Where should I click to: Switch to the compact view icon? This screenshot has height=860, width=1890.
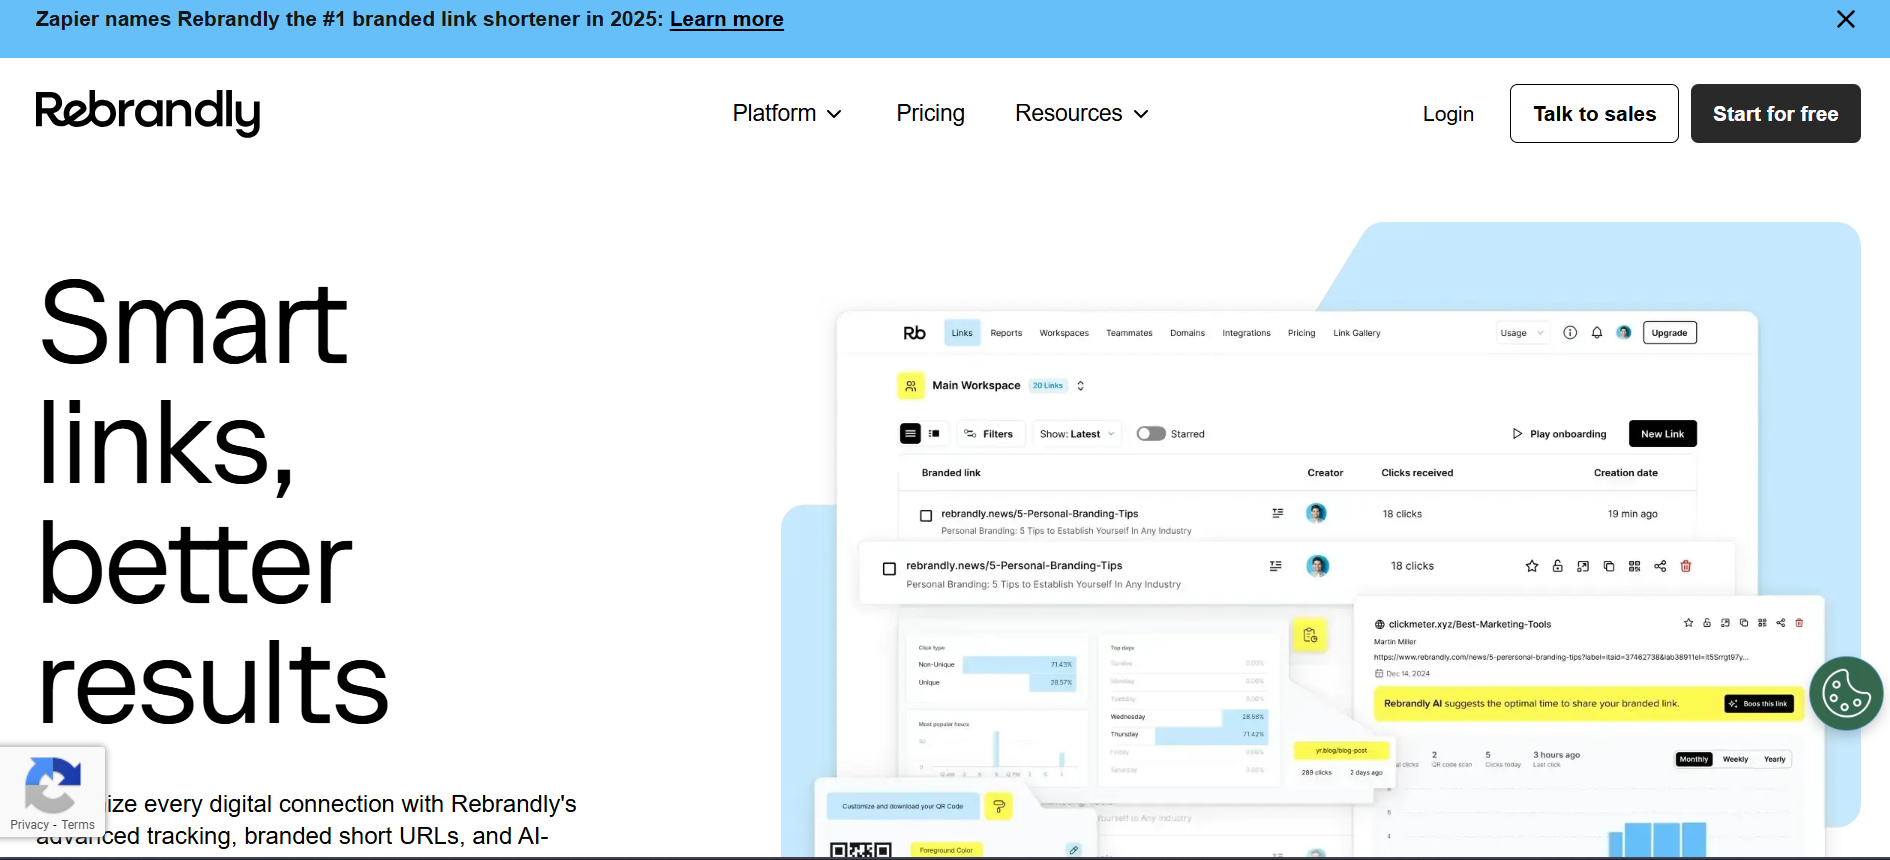click(934, 434)
